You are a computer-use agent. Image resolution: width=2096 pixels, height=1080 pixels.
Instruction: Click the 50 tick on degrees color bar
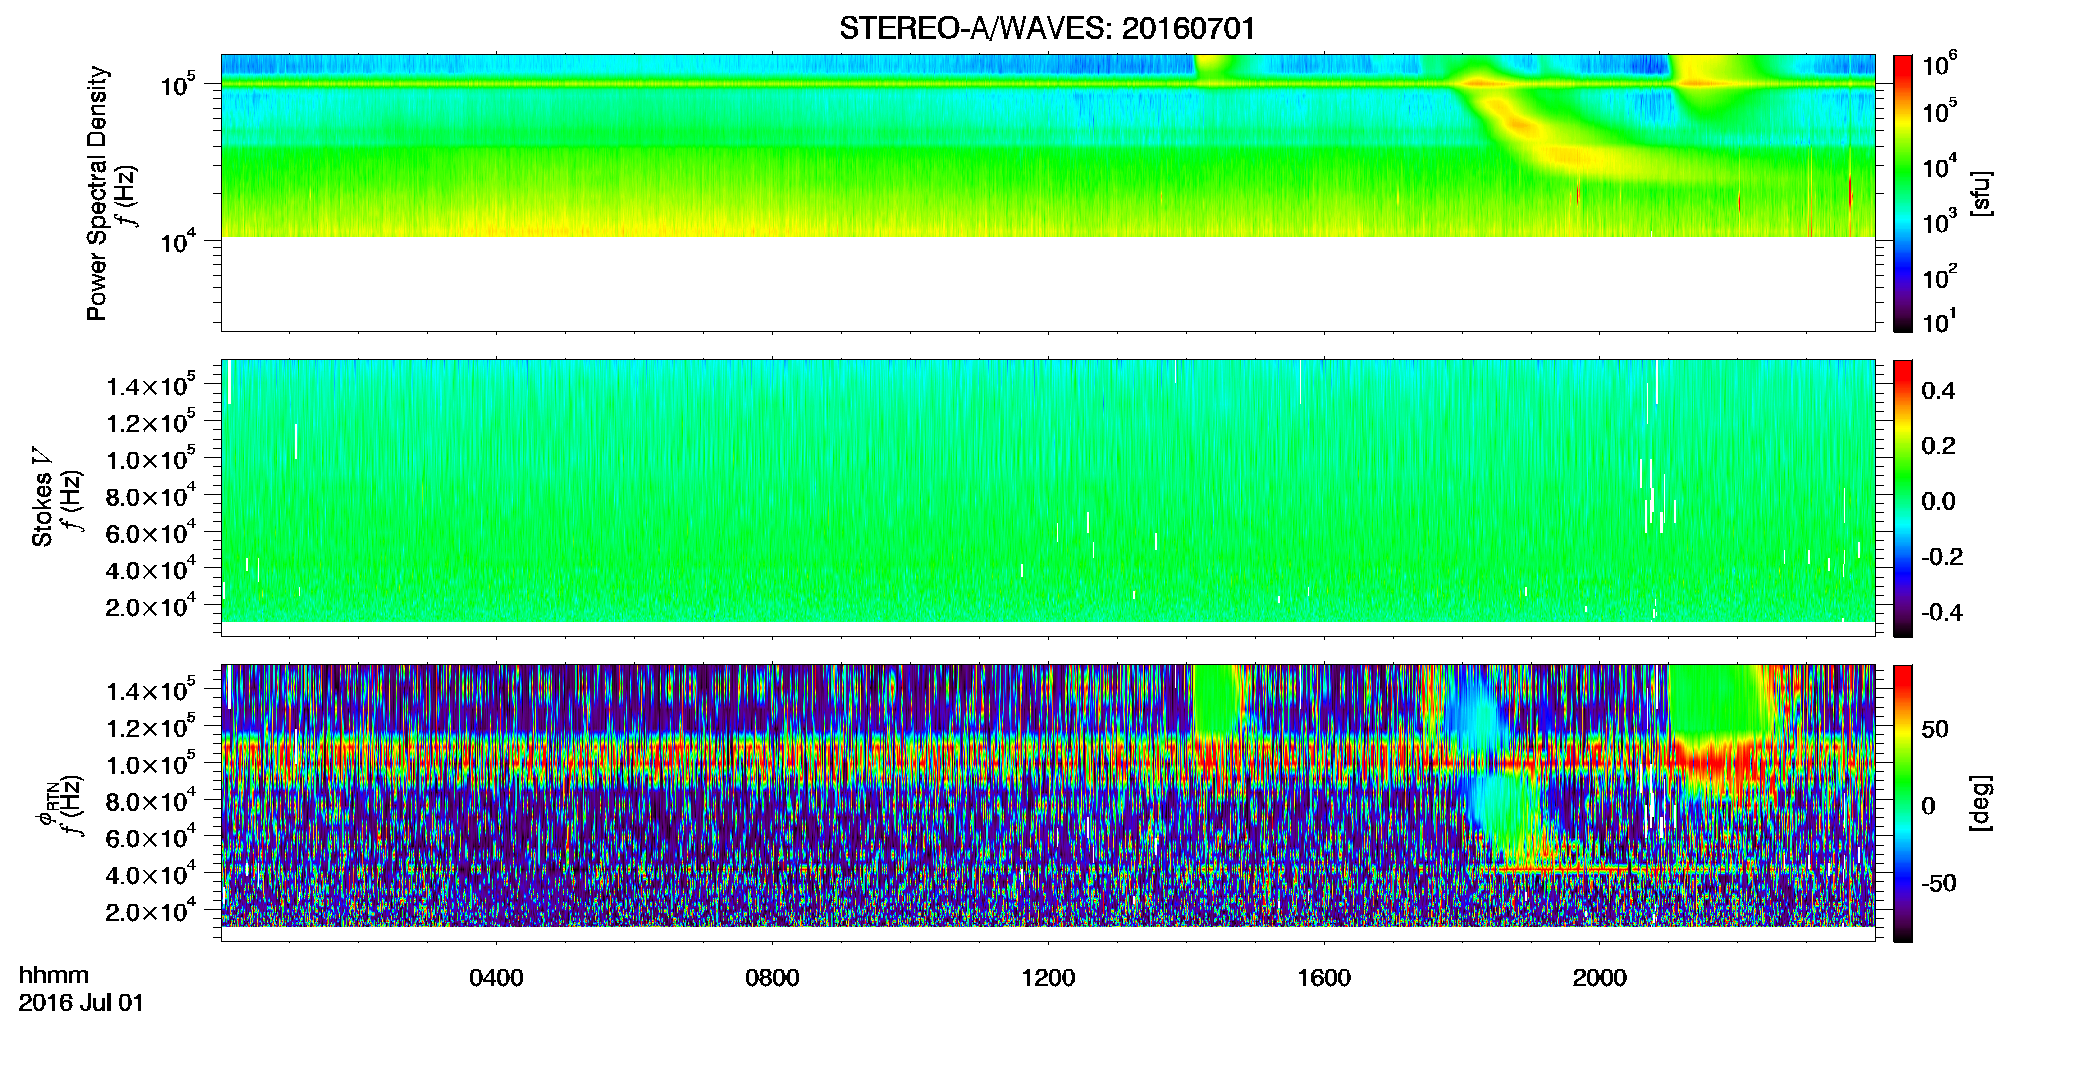1935,729
